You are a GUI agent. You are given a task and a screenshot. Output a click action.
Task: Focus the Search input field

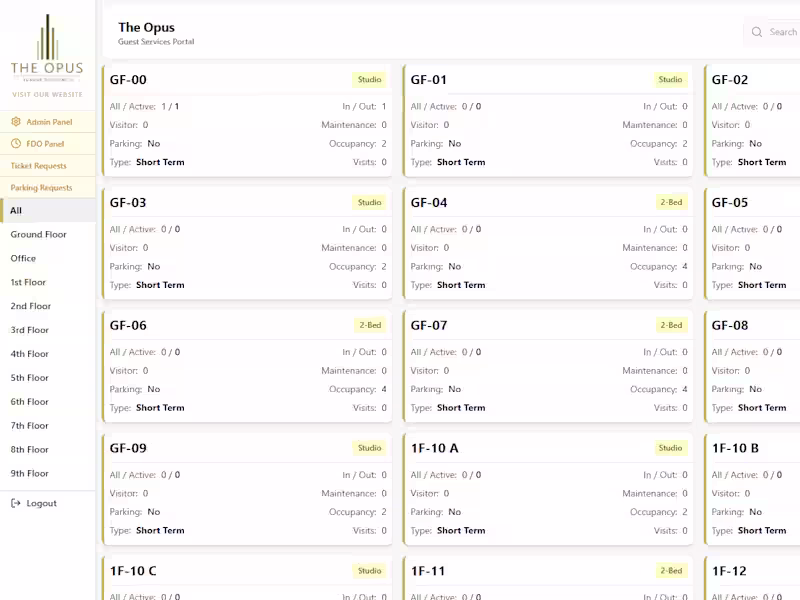772,32
